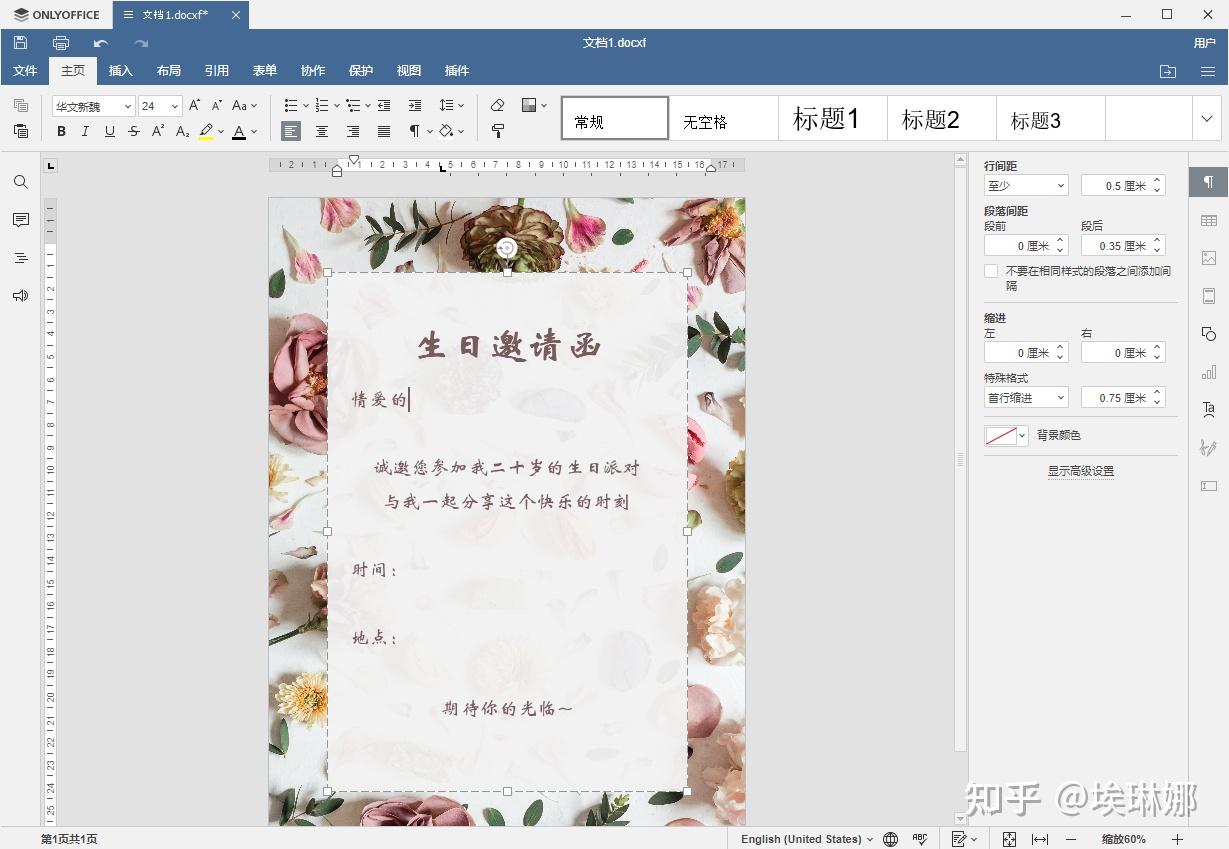Toggle superscript formatting
Viewport: 1229px width, 849px height.
pyautogui.click(x=158, y=131)
